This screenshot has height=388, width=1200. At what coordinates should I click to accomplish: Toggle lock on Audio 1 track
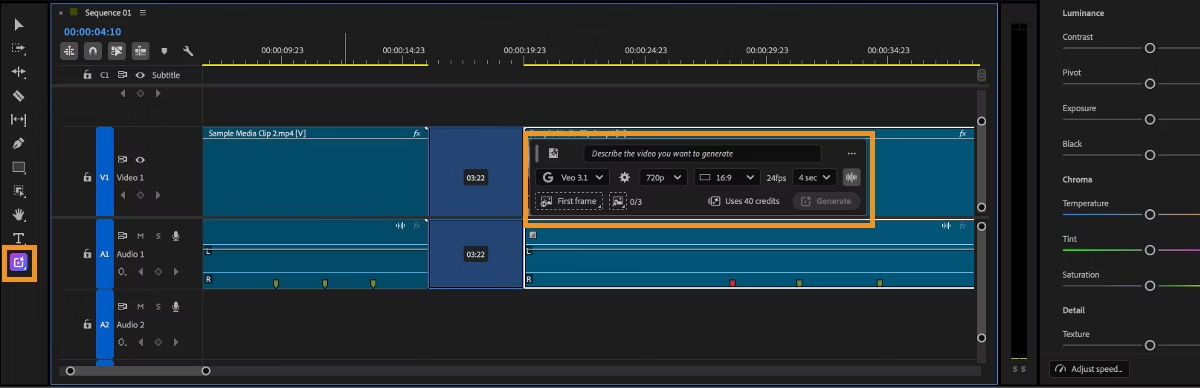[x=87, y=254]
